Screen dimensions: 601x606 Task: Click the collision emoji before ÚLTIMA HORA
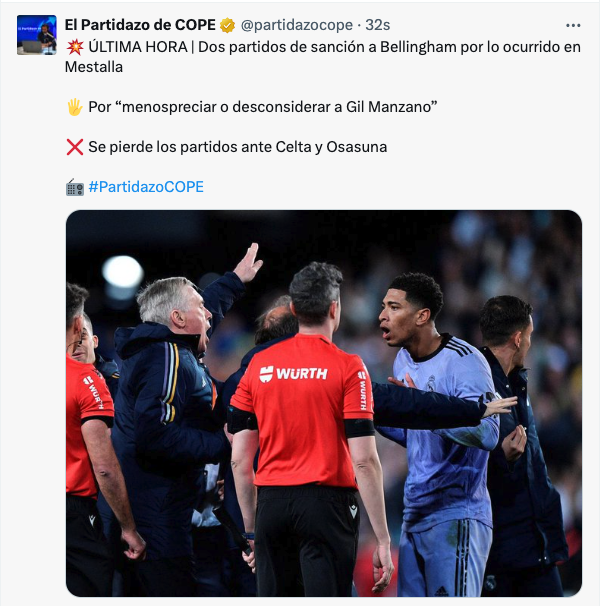(x=75, y=47)
